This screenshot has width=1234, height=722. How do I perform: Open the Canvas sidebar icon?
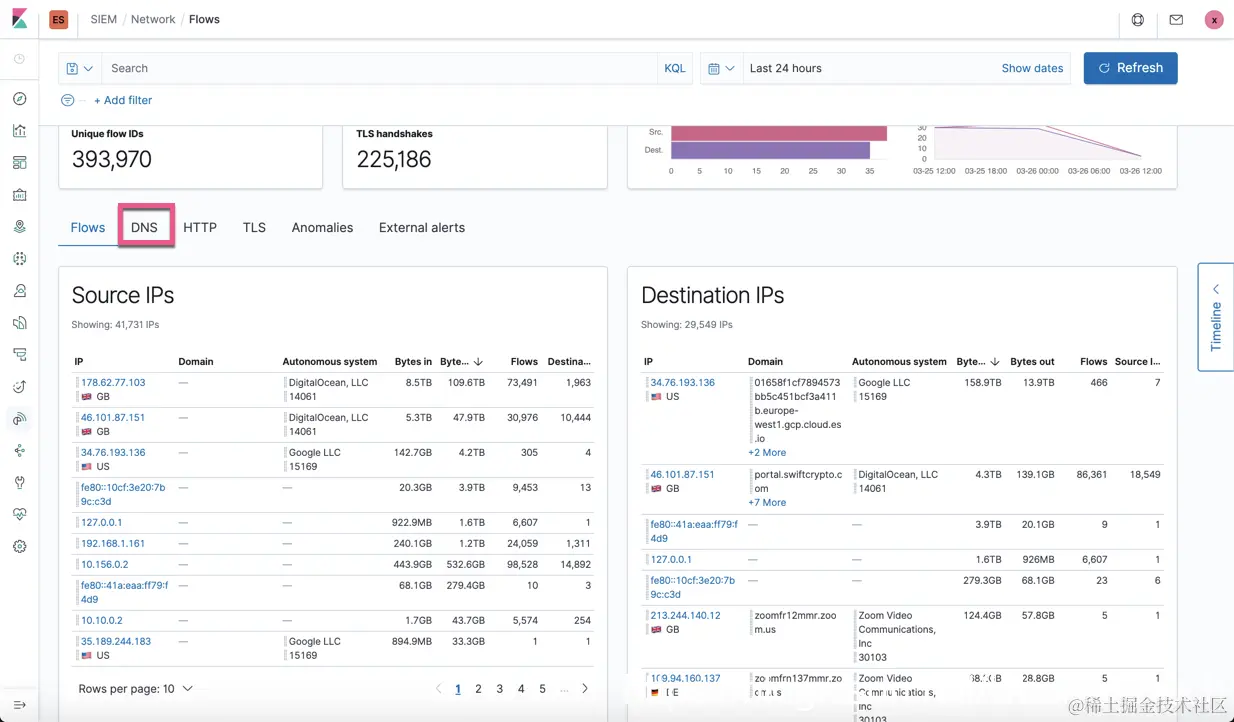[x=19, y=195]
